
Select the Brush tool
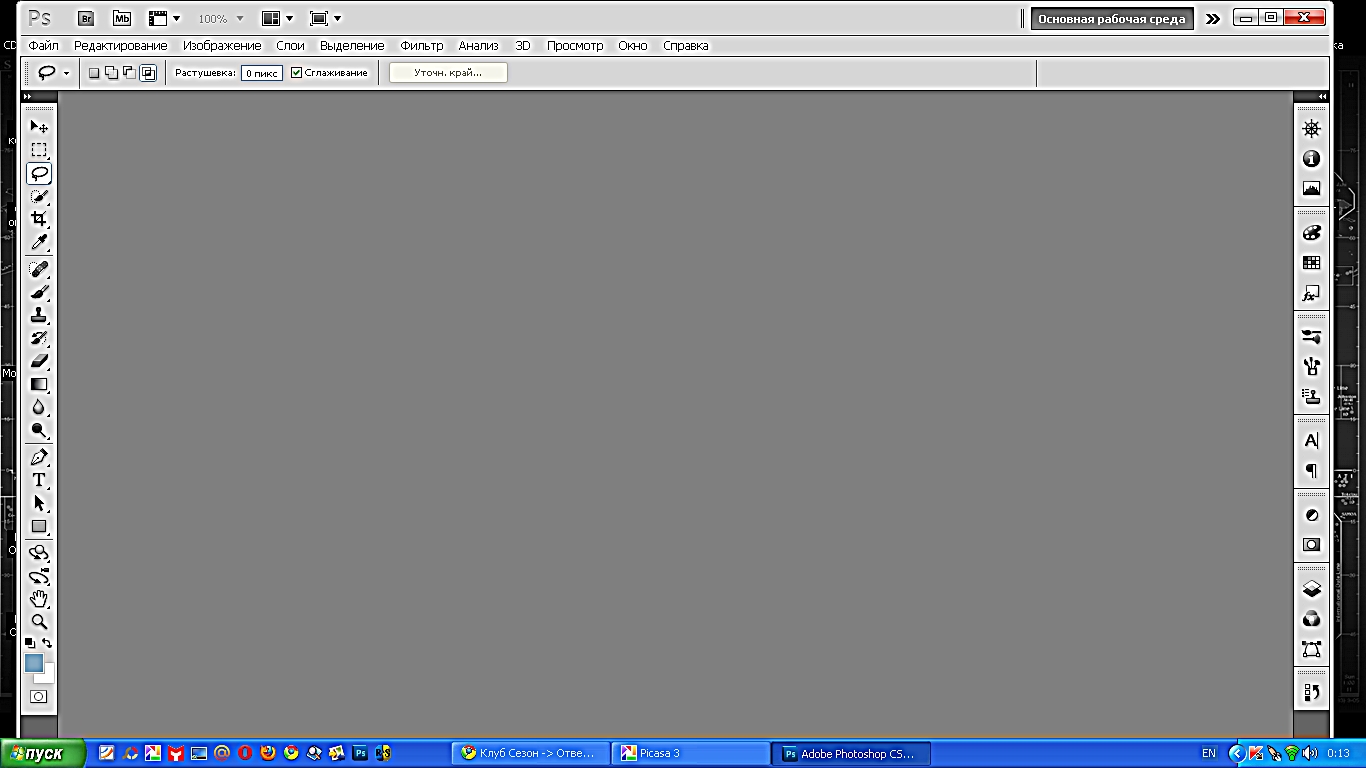[39, 292]
